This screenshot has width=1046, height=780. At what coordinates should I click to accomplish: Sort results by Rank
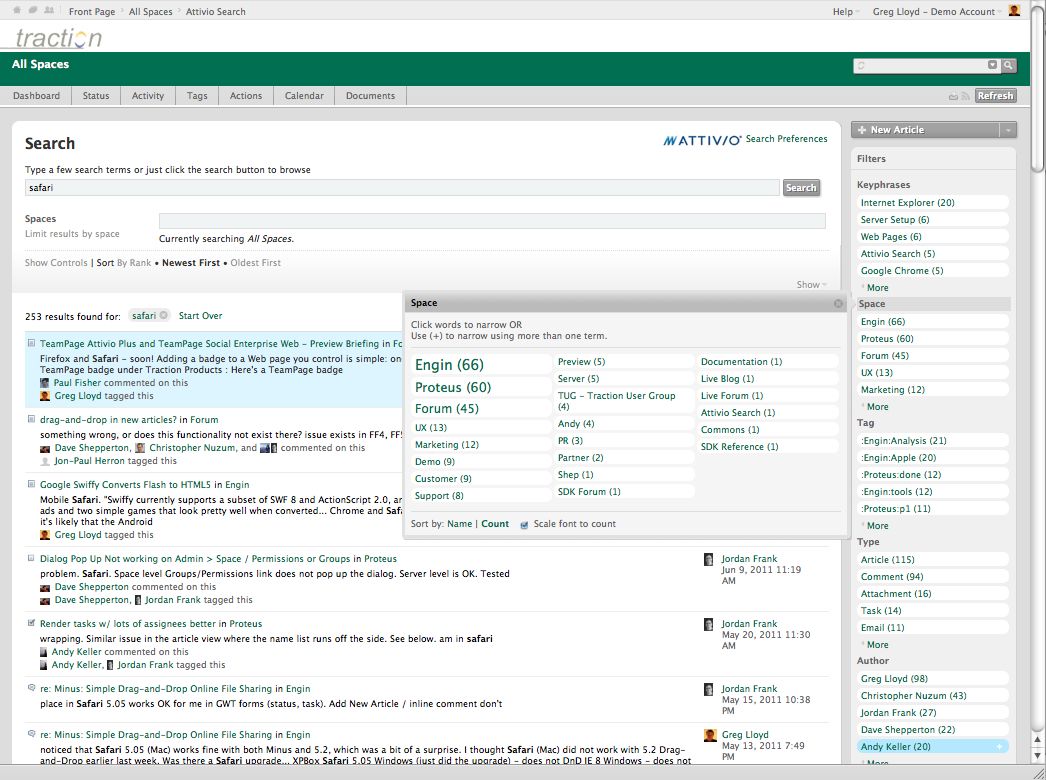[x=134, y=263]
